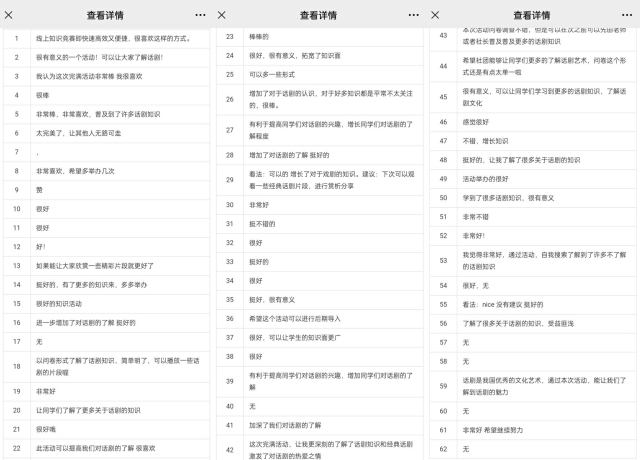Select the '挺不错的' response in row 31

click(262, 224)
